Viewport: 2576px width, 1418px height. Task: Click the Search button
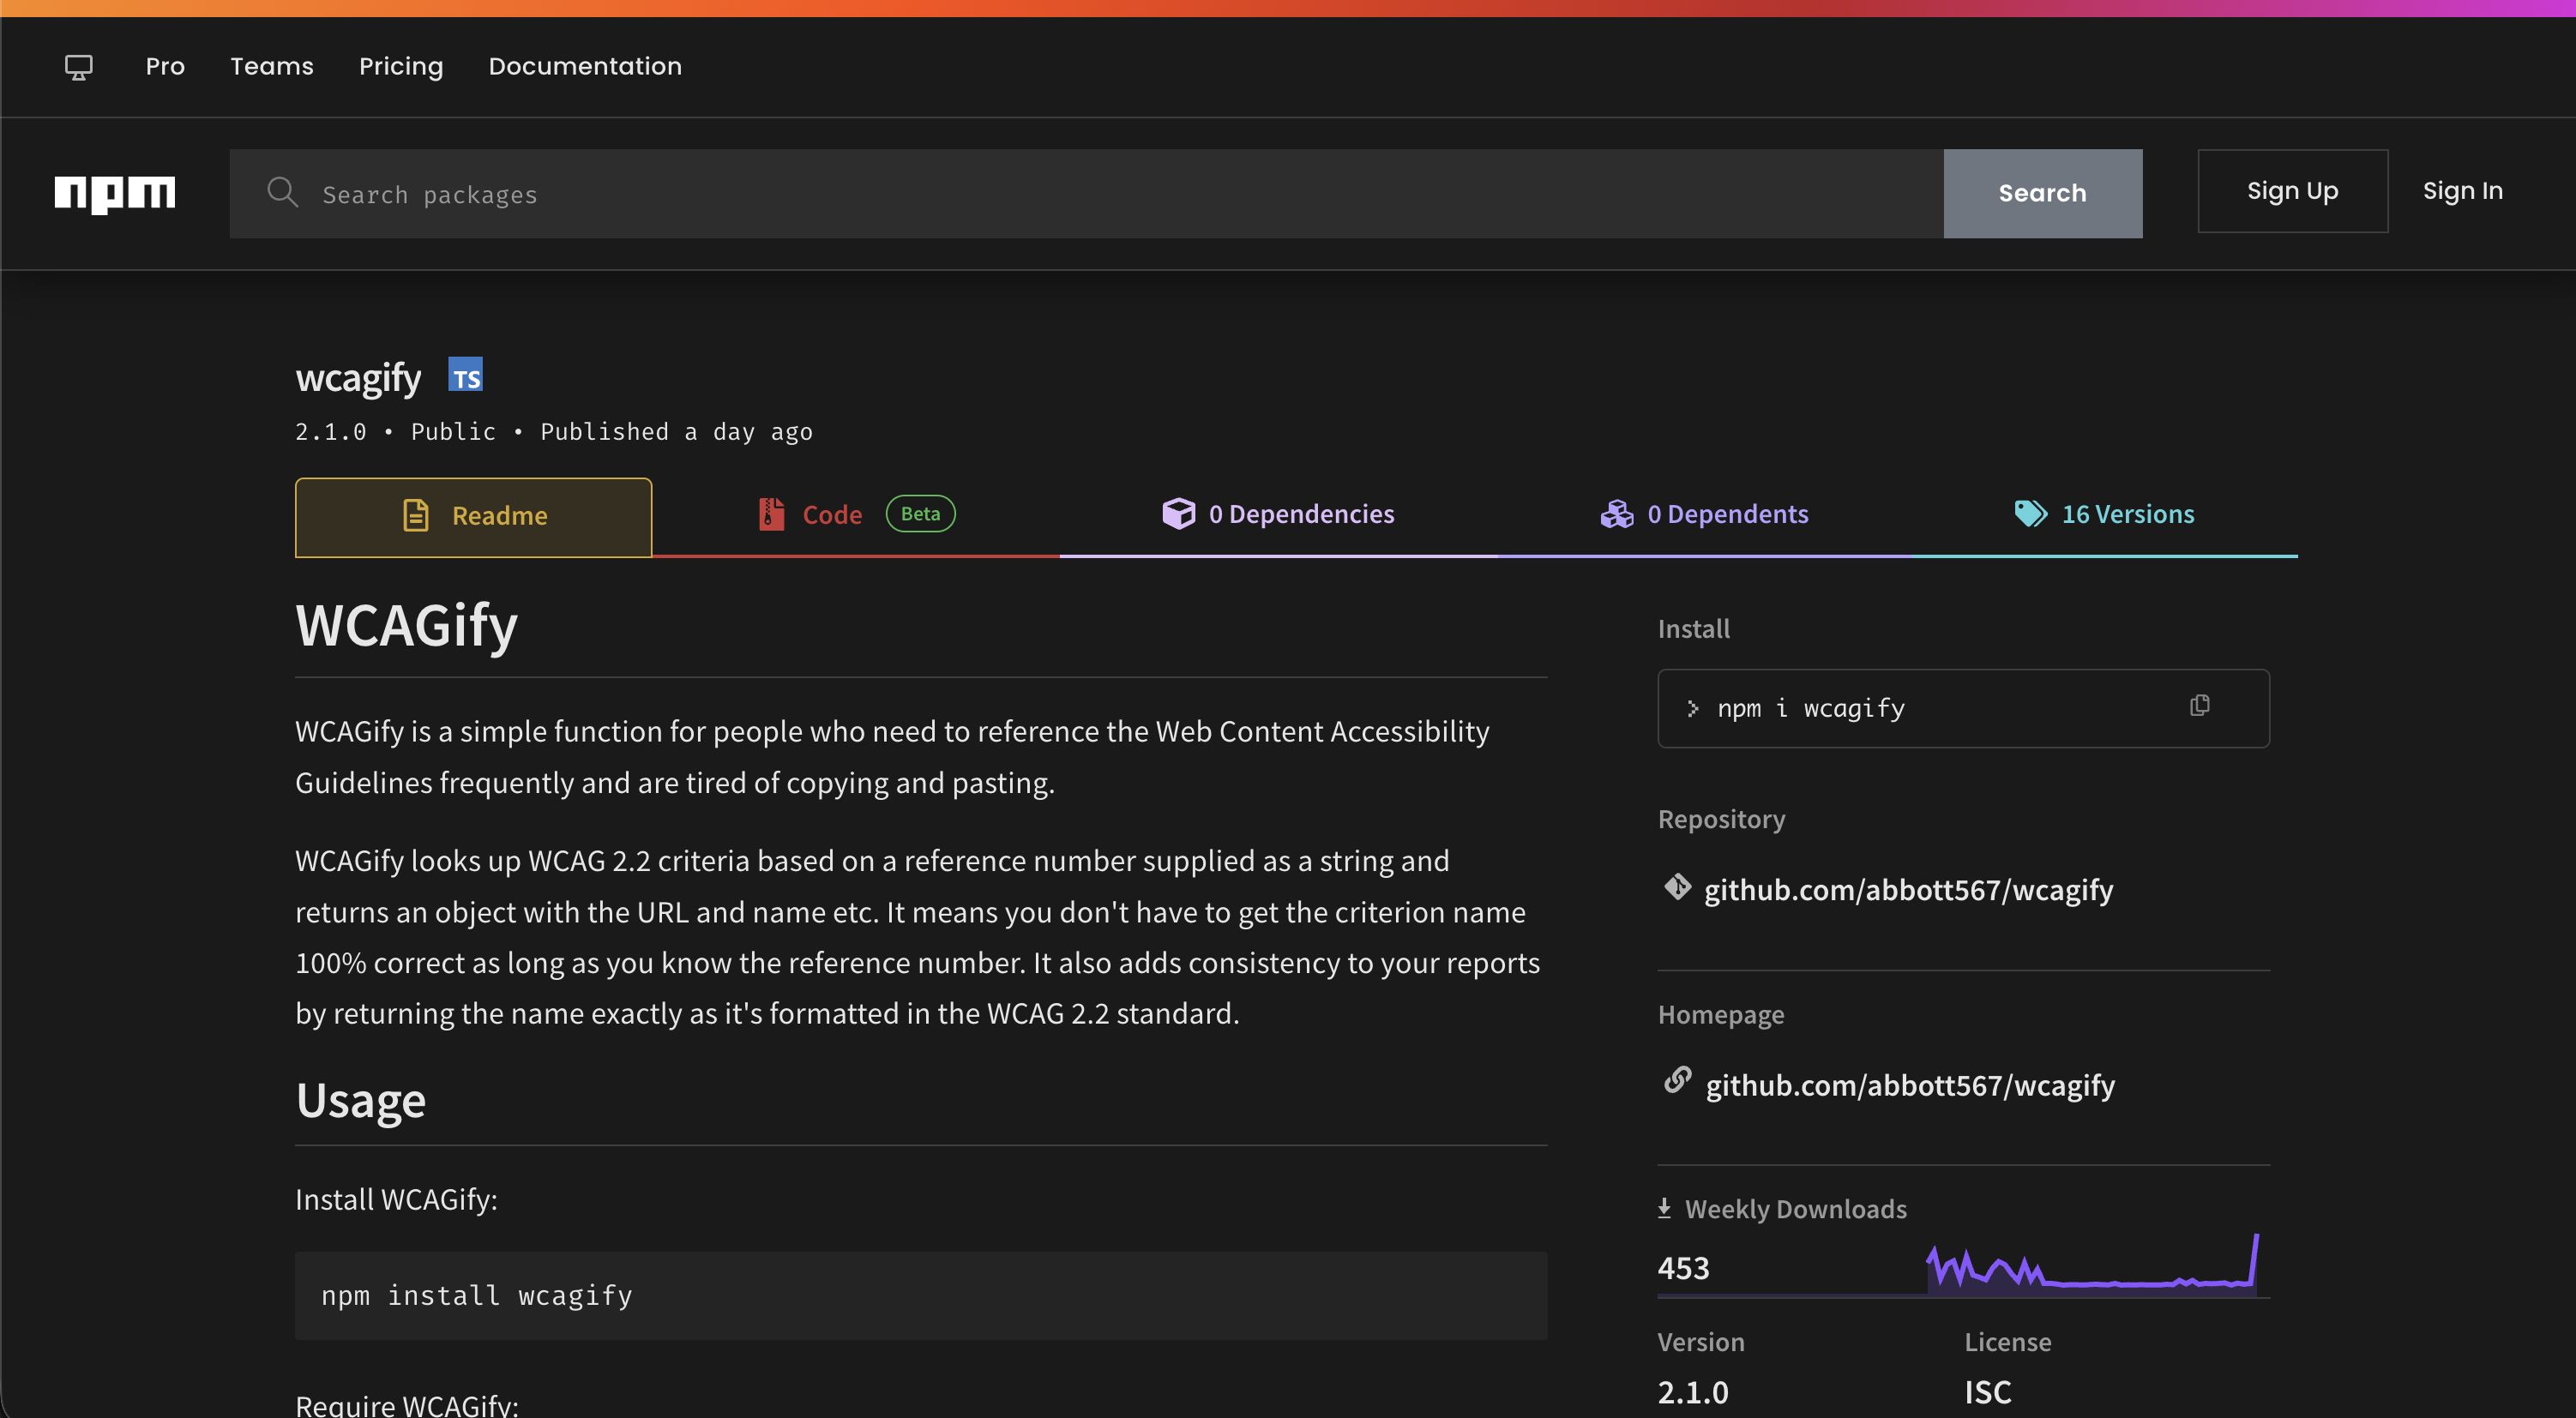2042,193
